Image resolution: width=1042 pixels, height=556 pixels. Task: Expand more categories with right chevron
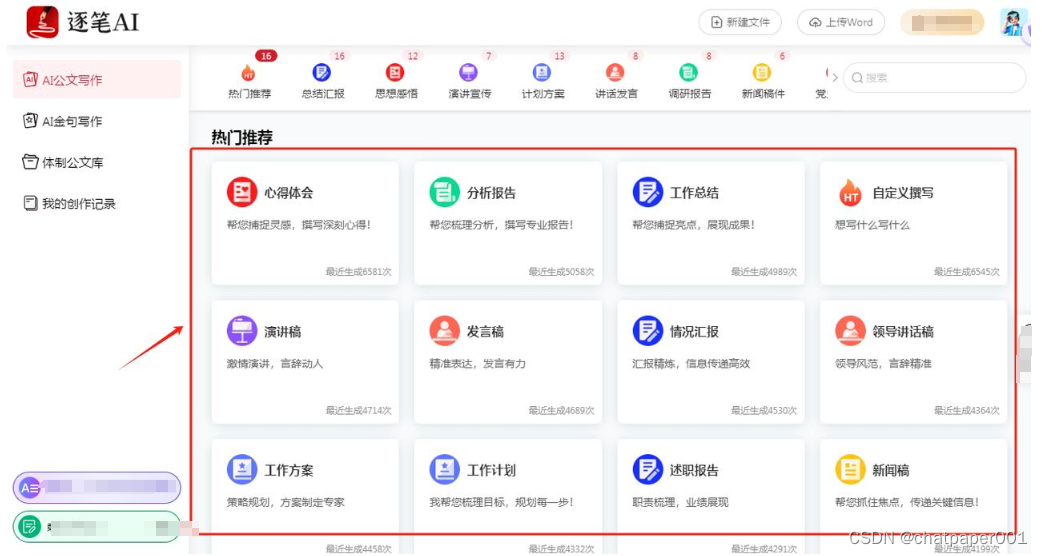pyautogui.click(x=835, y=77)
